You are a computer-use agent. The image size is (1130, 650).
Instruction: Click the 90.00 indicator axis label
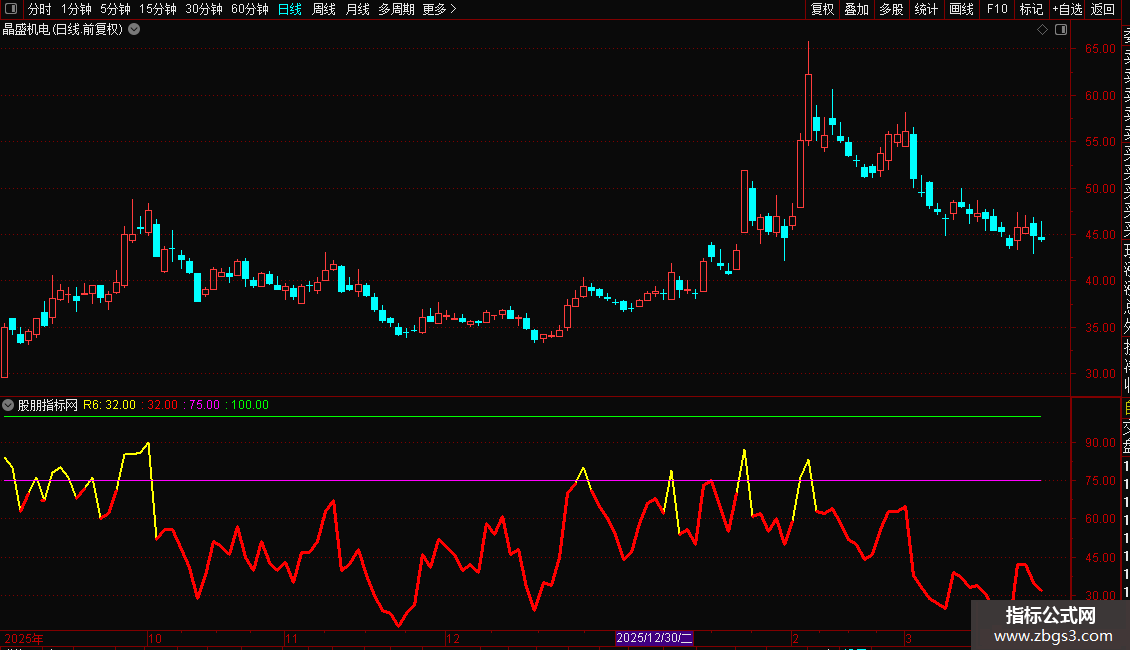(x=1100, y=443)
